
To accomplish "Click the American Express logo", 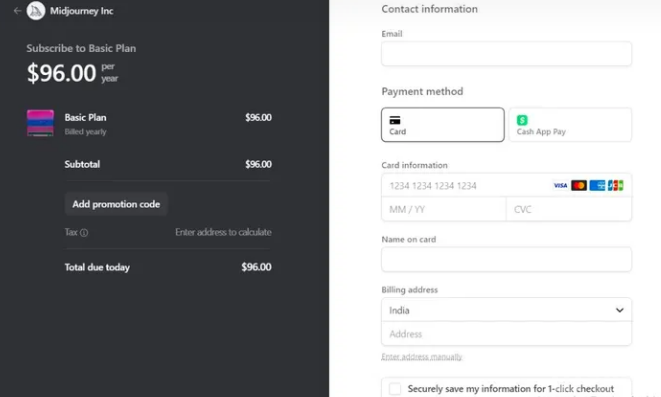I will [x=597, y=185].
